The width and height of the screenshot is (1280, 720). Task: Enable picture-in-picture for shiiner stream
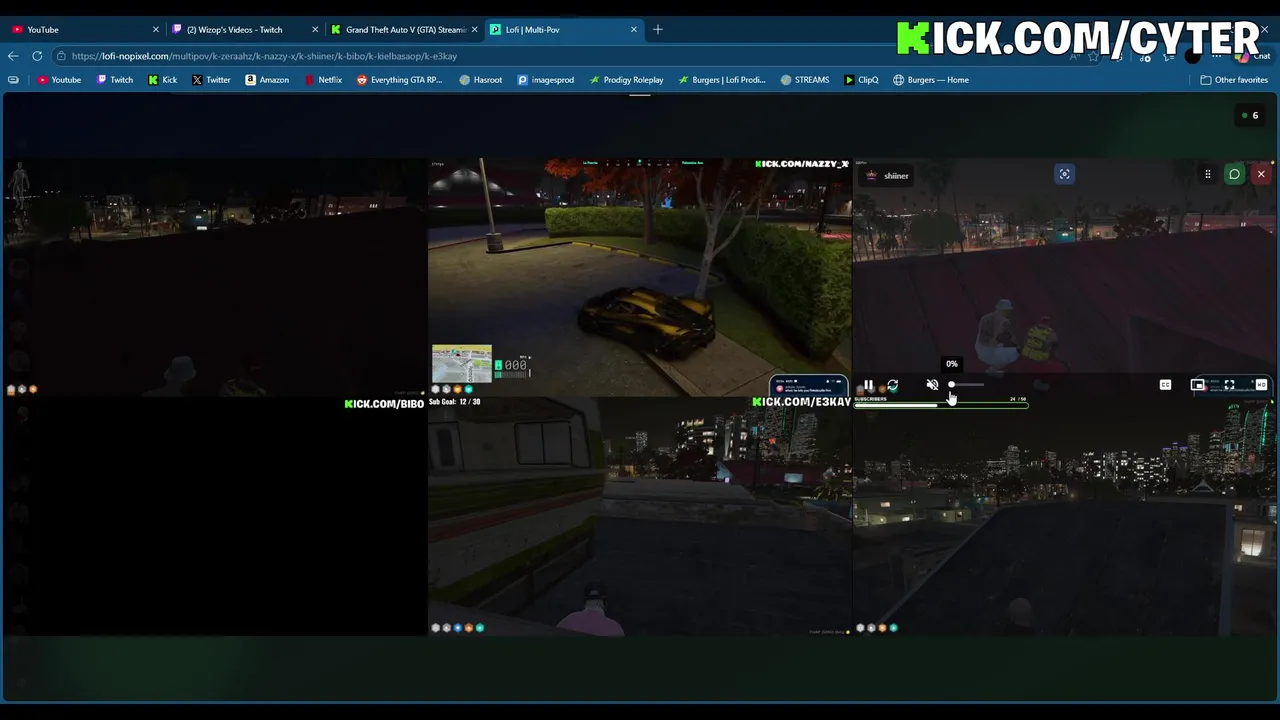click(1197, 385)
